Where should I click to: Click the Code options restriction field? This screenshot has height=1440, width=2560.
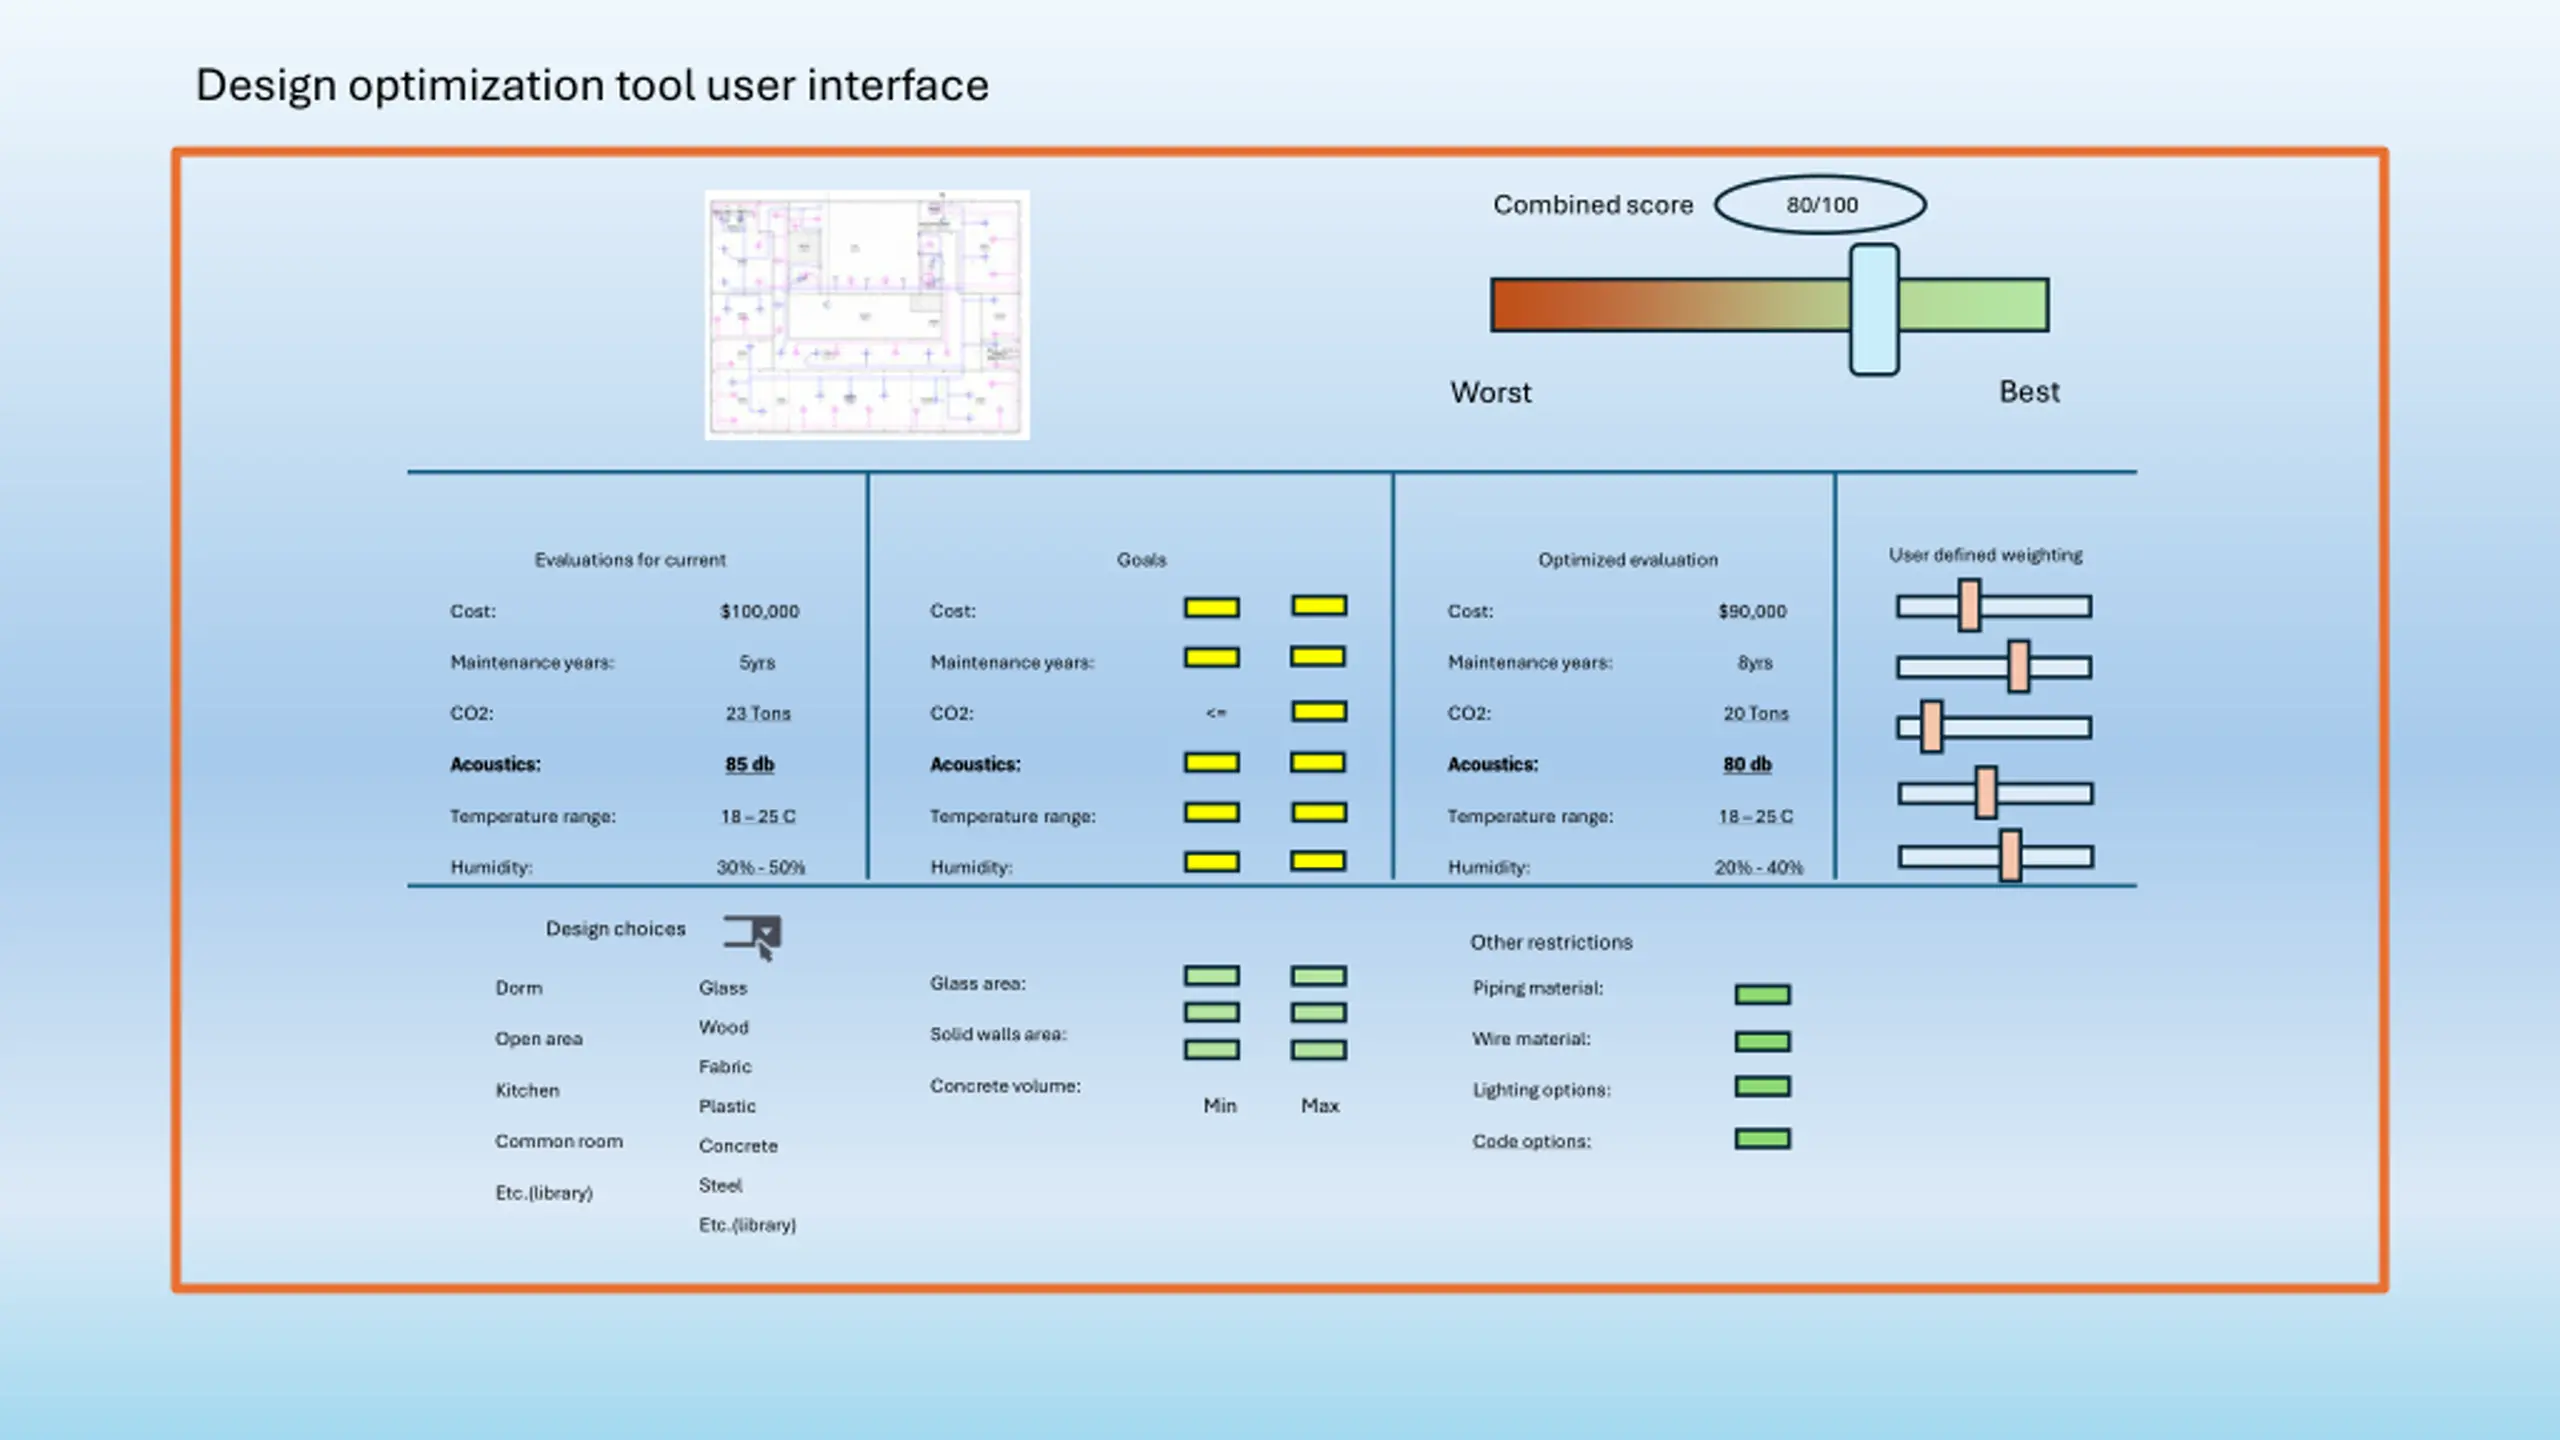(x=1763, y=1138)
